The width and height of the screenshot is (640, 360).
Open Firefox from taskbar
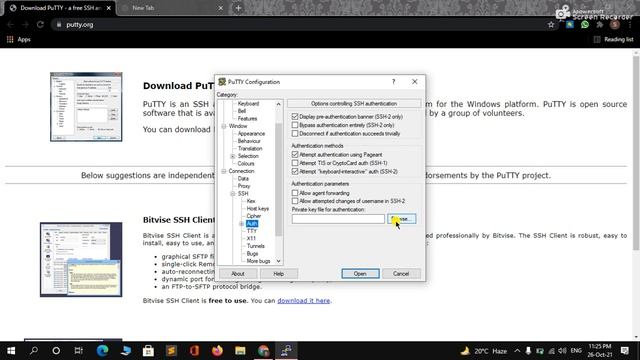[218, 351]
